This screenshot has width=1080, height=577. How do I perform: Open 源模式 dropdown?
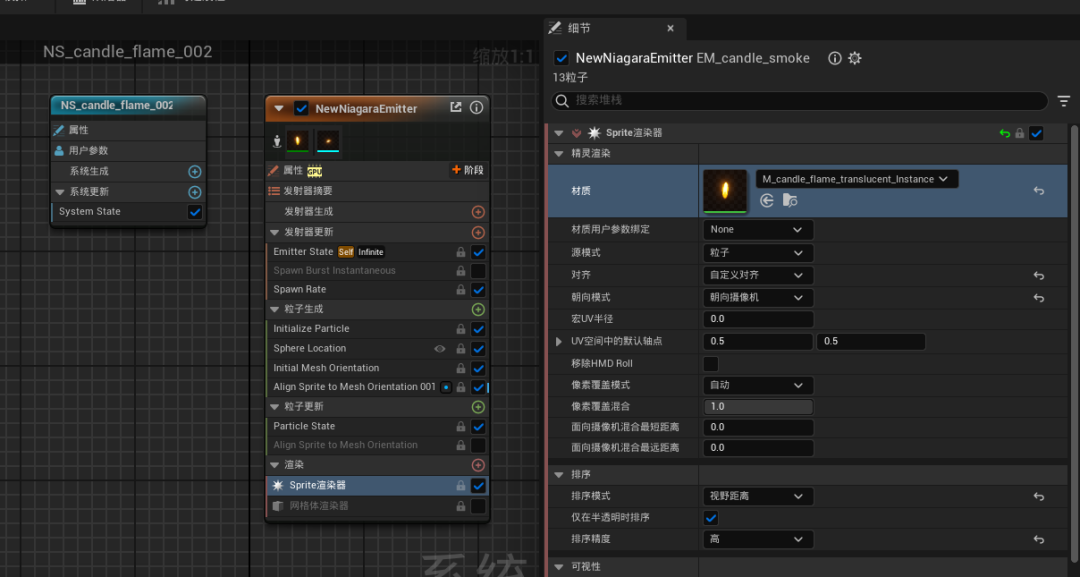coord(758,253)
